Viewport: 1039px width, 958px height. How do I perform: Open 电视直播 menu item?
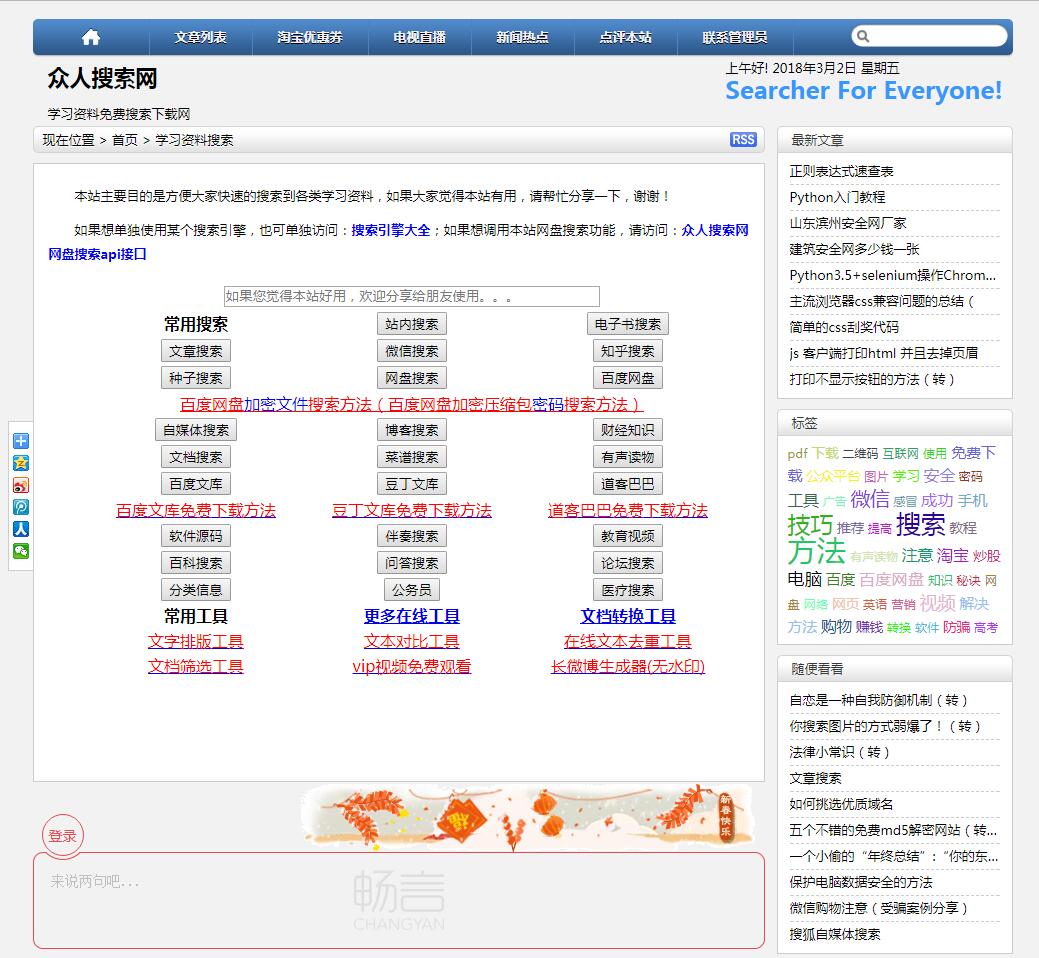[x=419, y=37]
